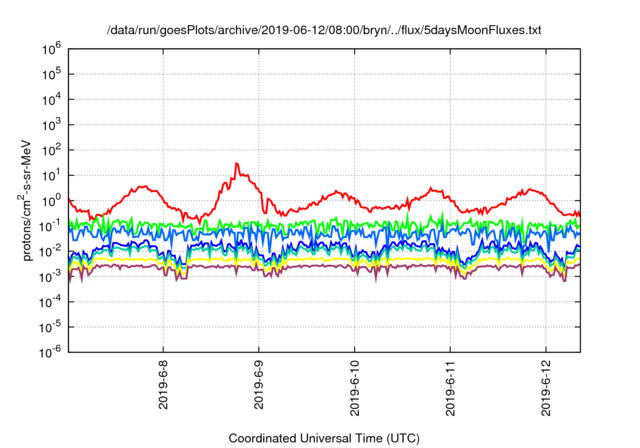Click the 2019-6-12 date tick label
The width and height of the screenshot is (640, 448).
point(546,388)
